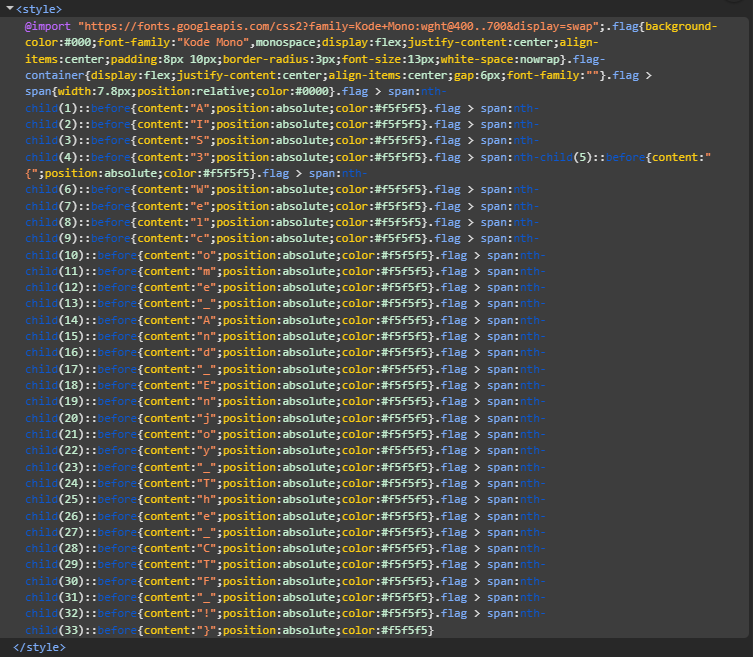Click the child(20) rule with content "j"

[x=229, y=418]
